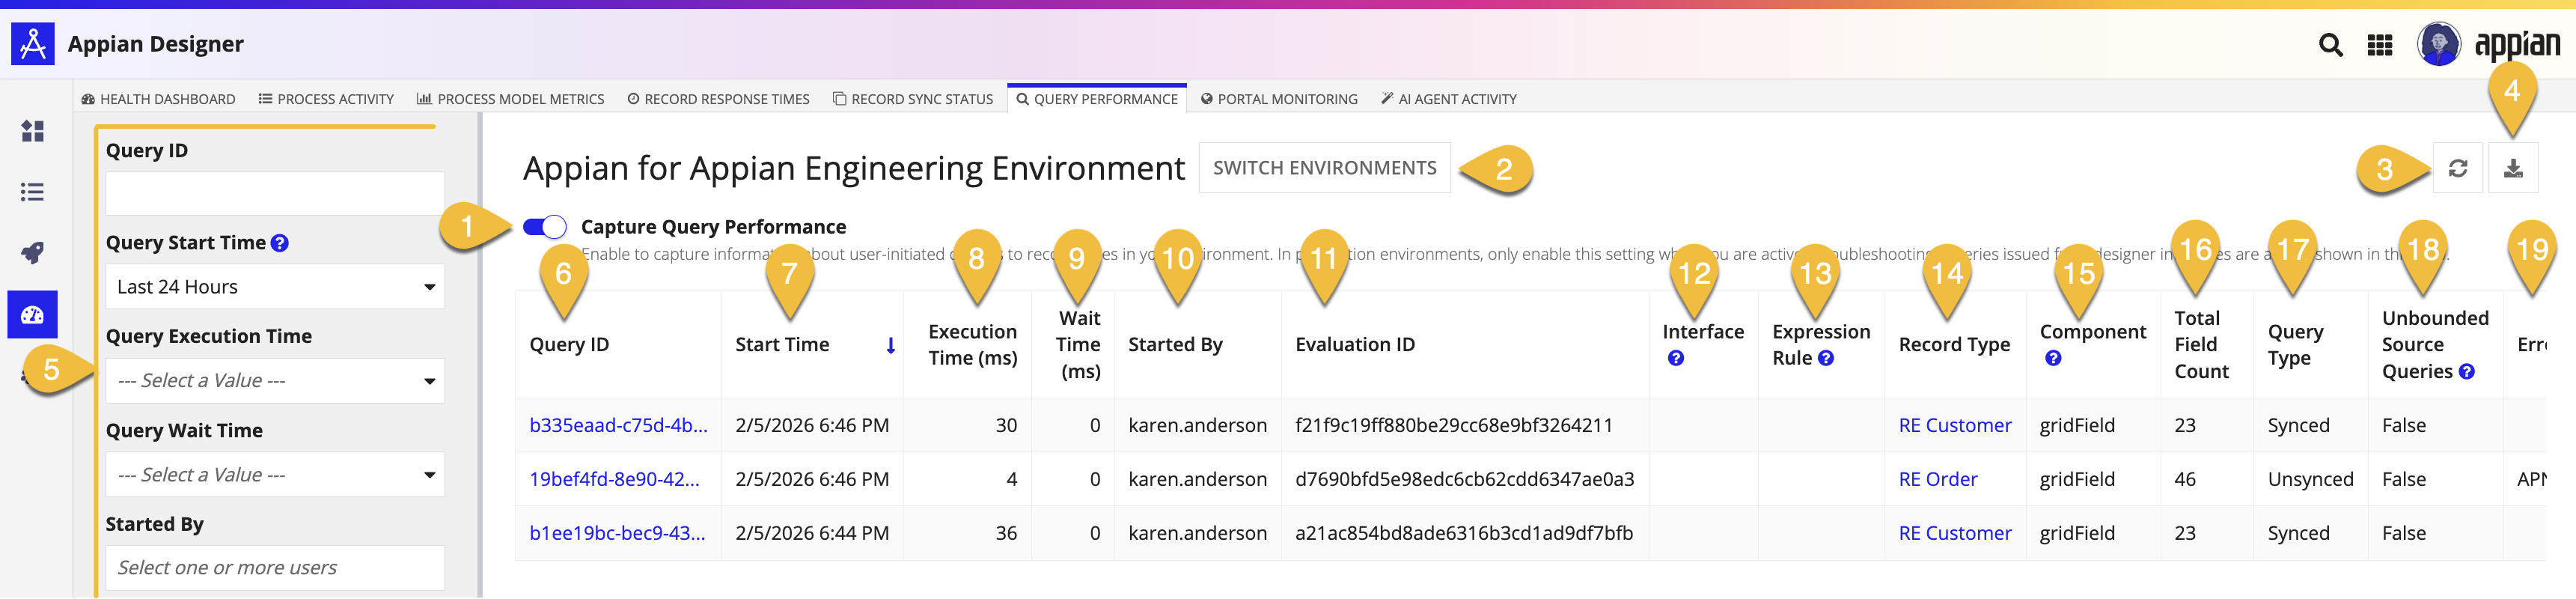Image resolution: width=2576 pixels, height=599 pixels.
Task: Open the first sidebar icon with squares
Action: pyautogui.click(x=33, y=132)
